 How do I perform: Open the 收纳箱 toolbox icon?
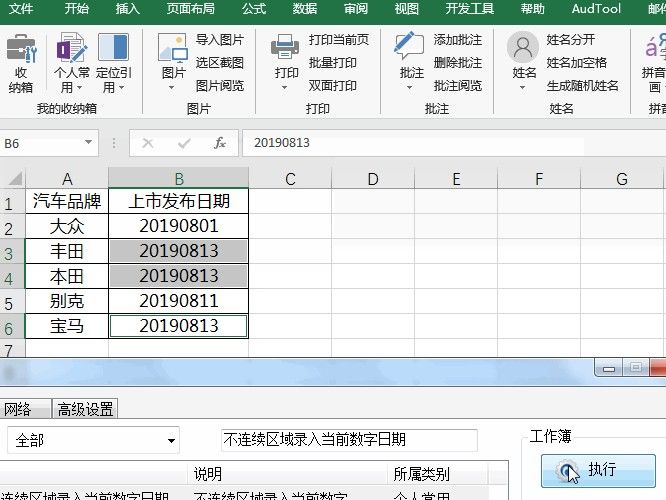point(21,64)
